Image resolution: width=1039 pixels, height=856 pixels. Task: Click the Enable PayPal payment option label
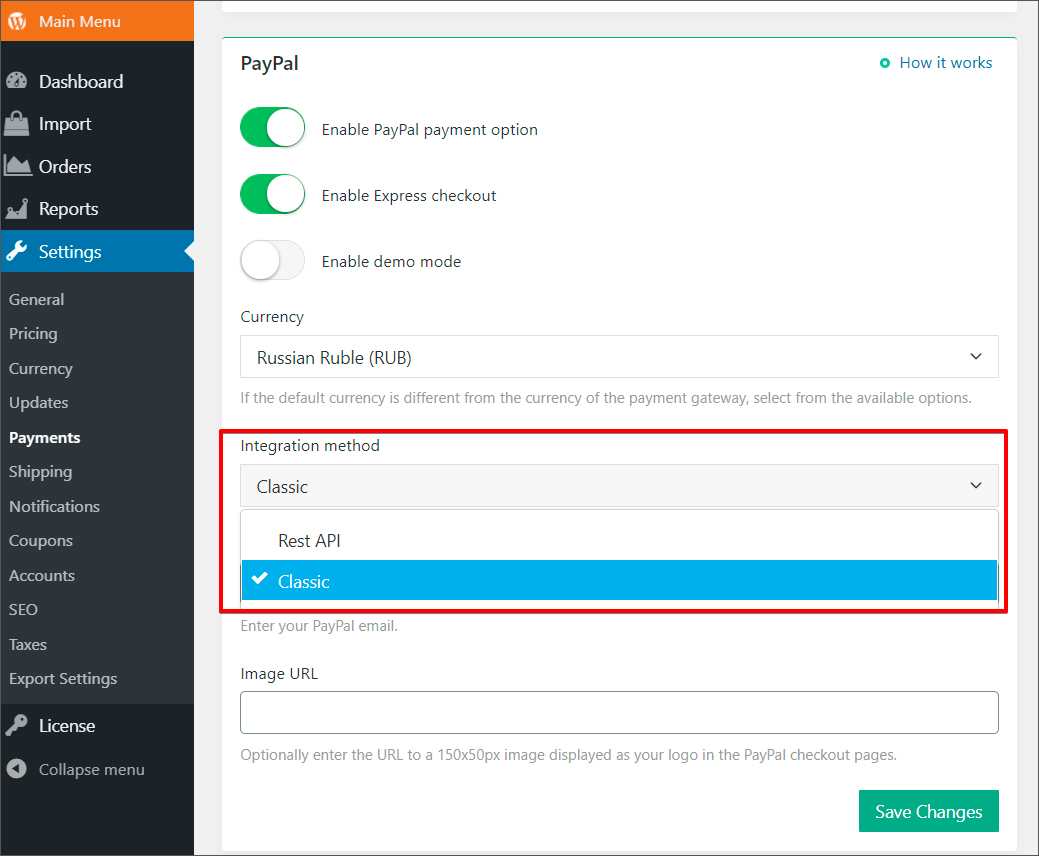tap(429, 130)
